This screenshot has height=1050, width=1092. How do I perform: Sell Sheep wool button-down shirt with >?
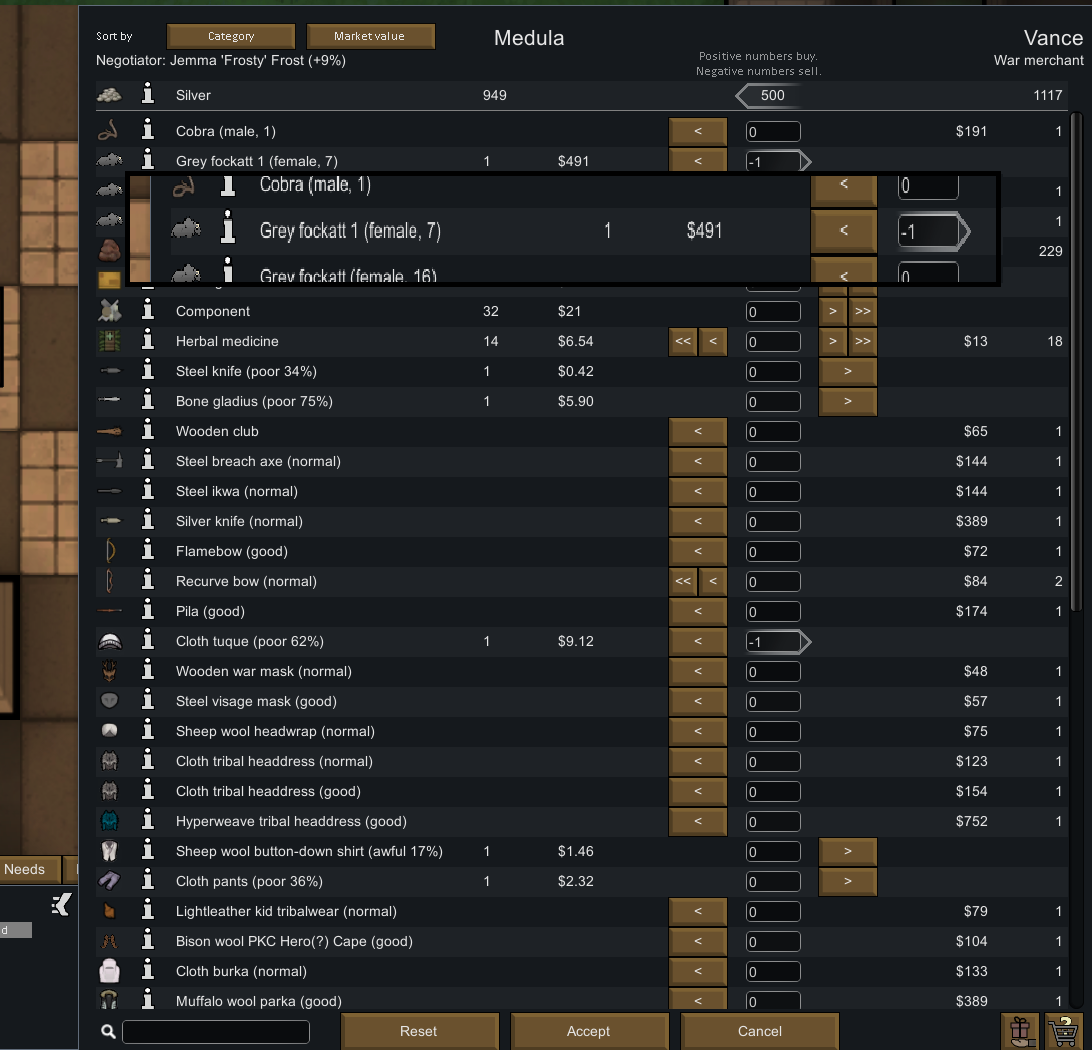848,851
